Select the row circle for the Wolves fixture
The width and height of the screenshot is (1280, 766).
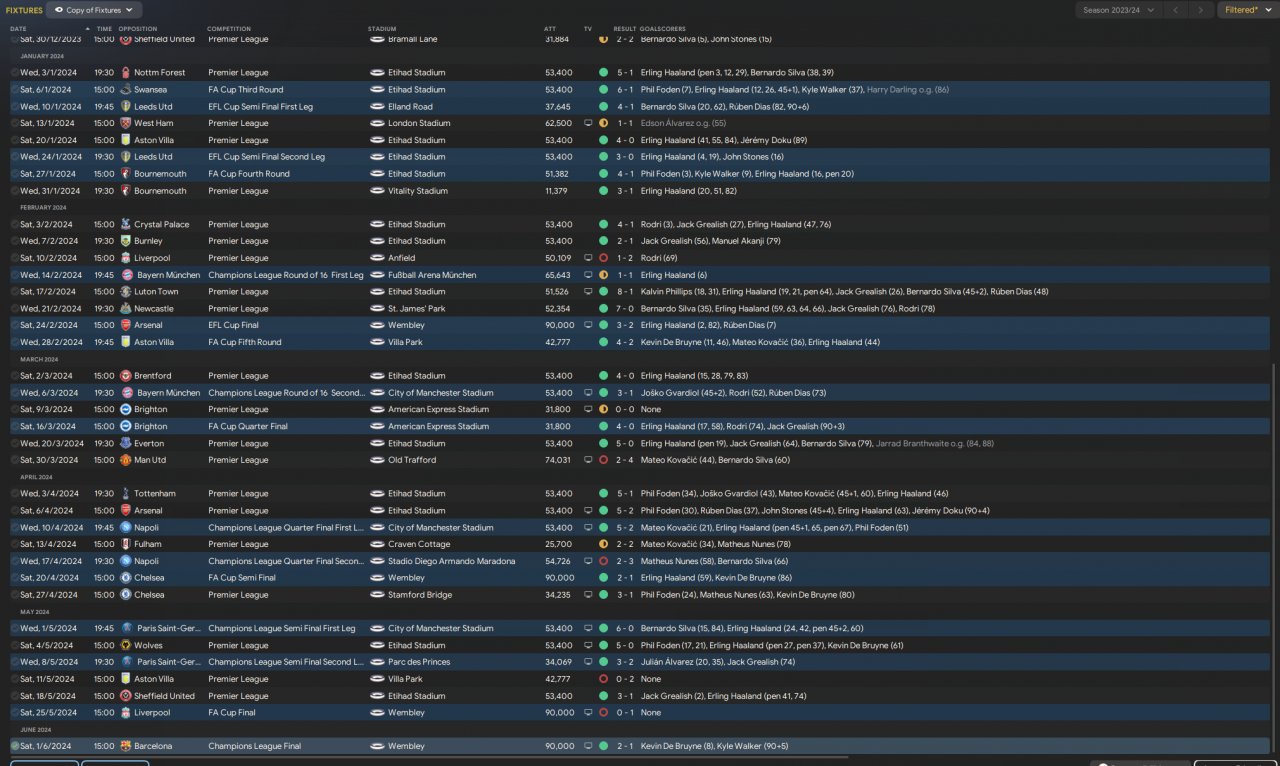[15, 645]
